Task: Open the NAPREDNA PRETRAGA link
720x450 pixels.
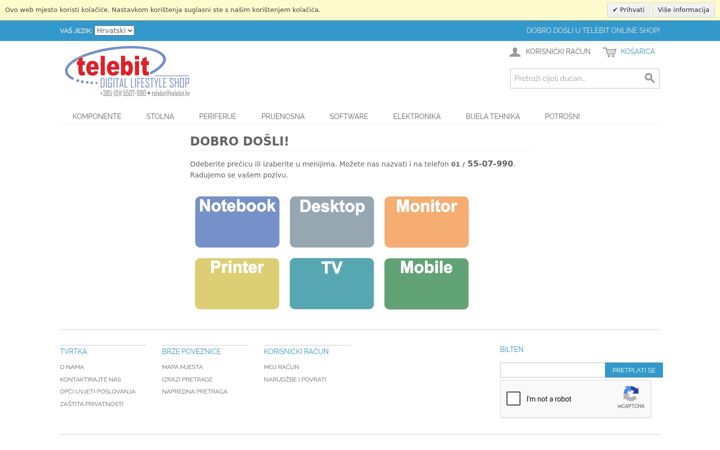Action: (195, 392)
